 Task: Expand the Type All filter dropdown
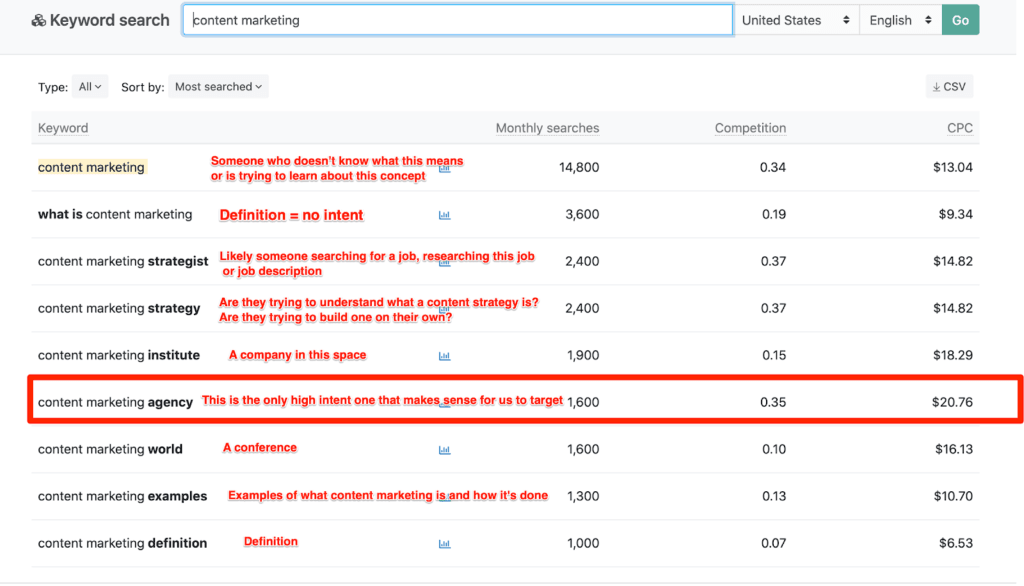tap(90, 87)
